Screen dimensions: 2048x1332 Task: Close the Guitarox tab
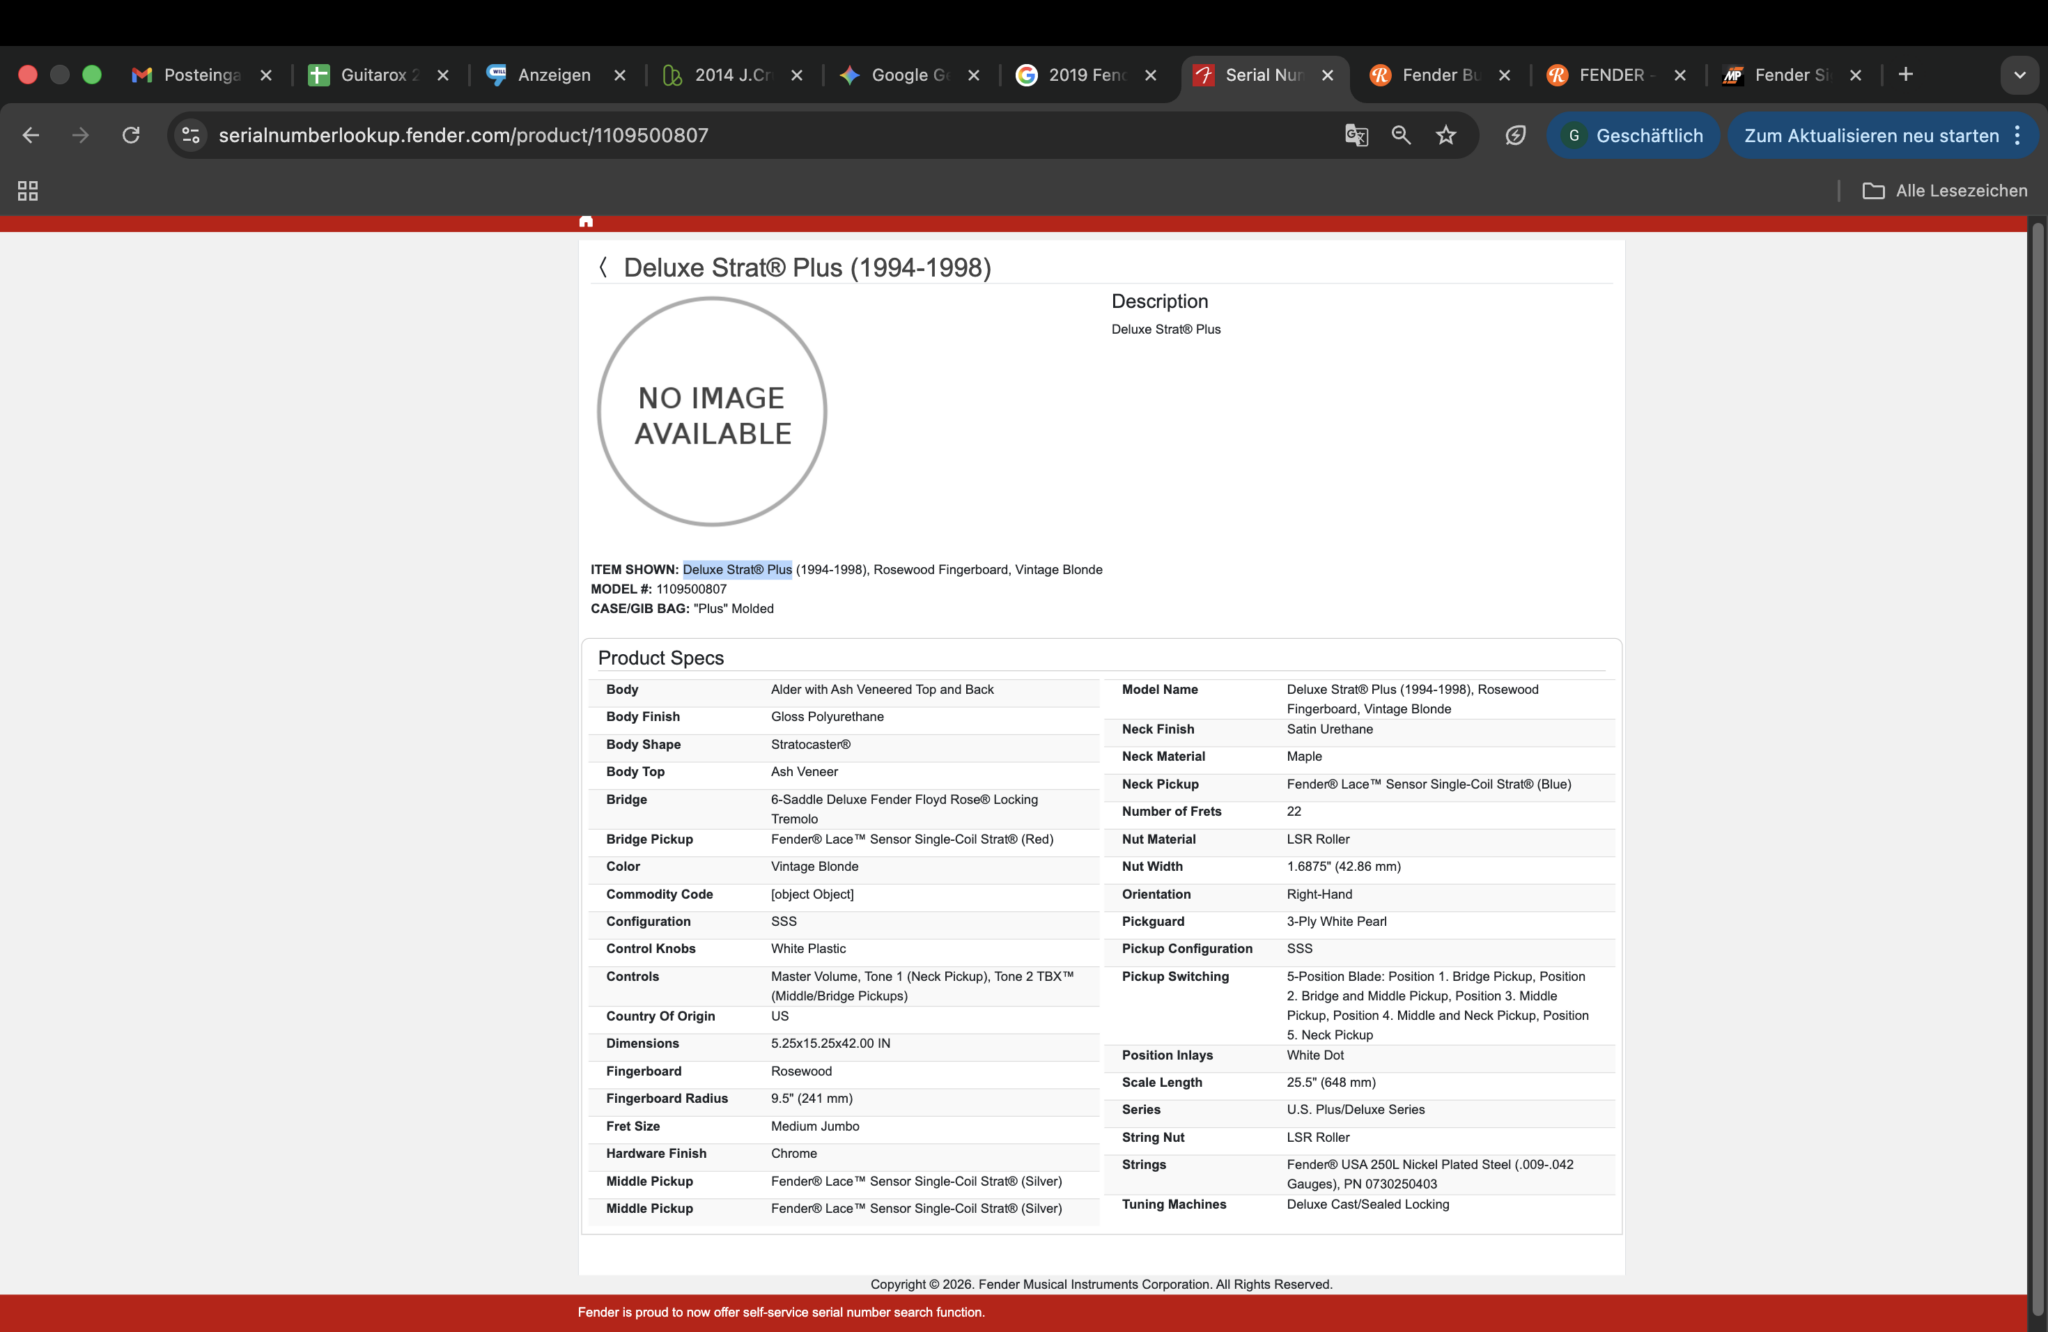tap(443, 75)
